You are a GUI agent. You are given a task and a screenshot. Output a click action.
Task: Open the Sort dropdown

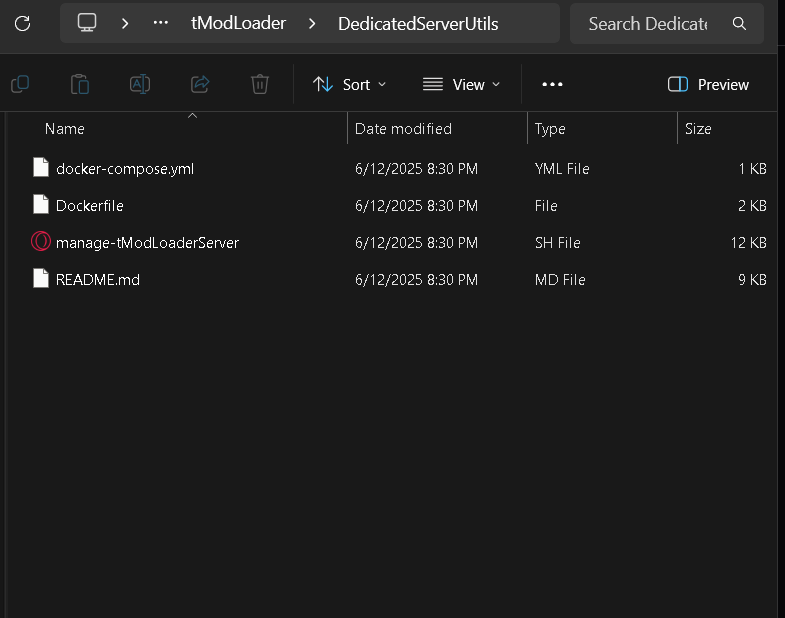pos(349,84)
